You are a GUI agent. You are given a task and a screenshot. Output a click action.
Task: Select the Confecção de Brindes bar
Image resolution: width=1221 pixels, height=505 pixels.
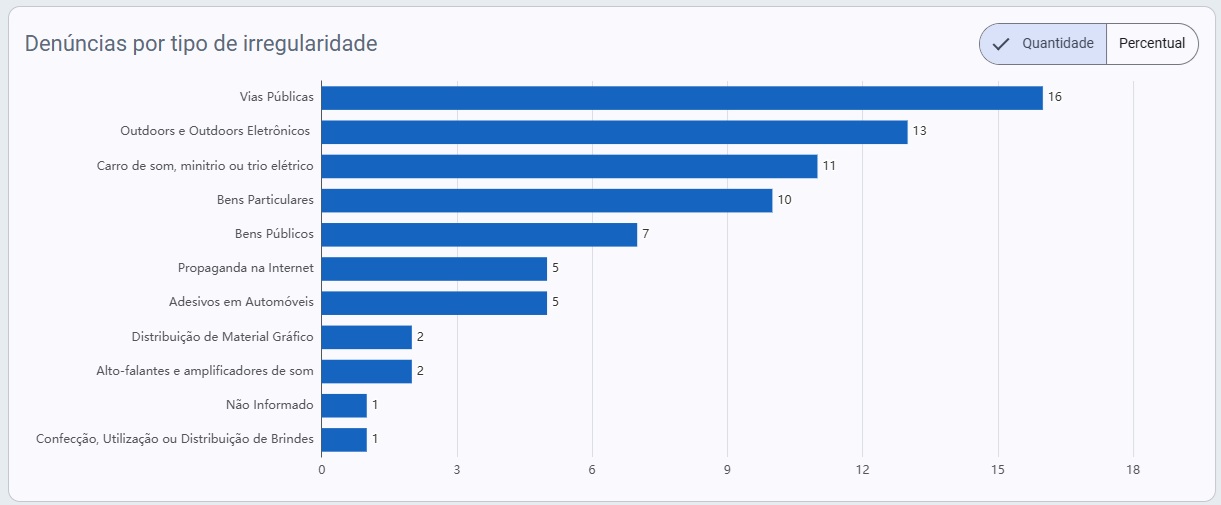[x=344, y=439]
